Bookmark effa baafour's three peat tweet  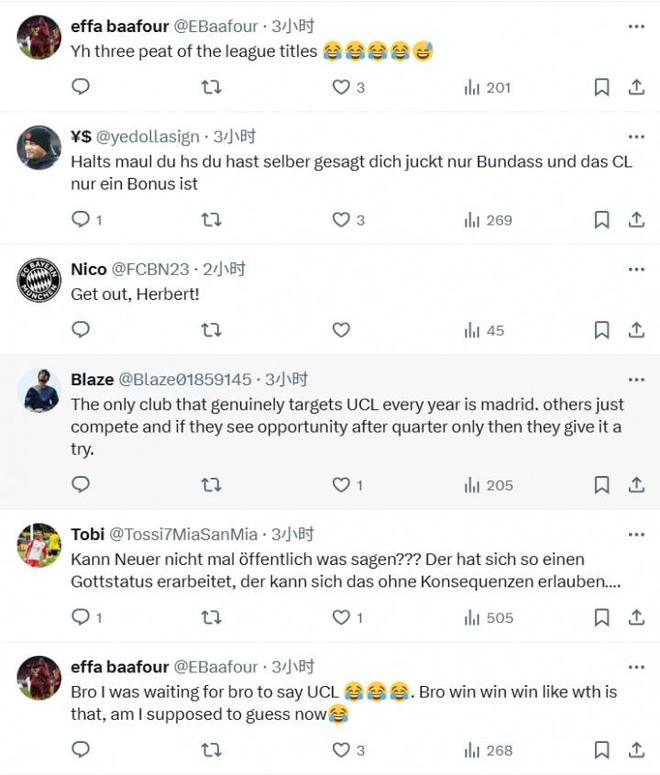click(601, 87)
